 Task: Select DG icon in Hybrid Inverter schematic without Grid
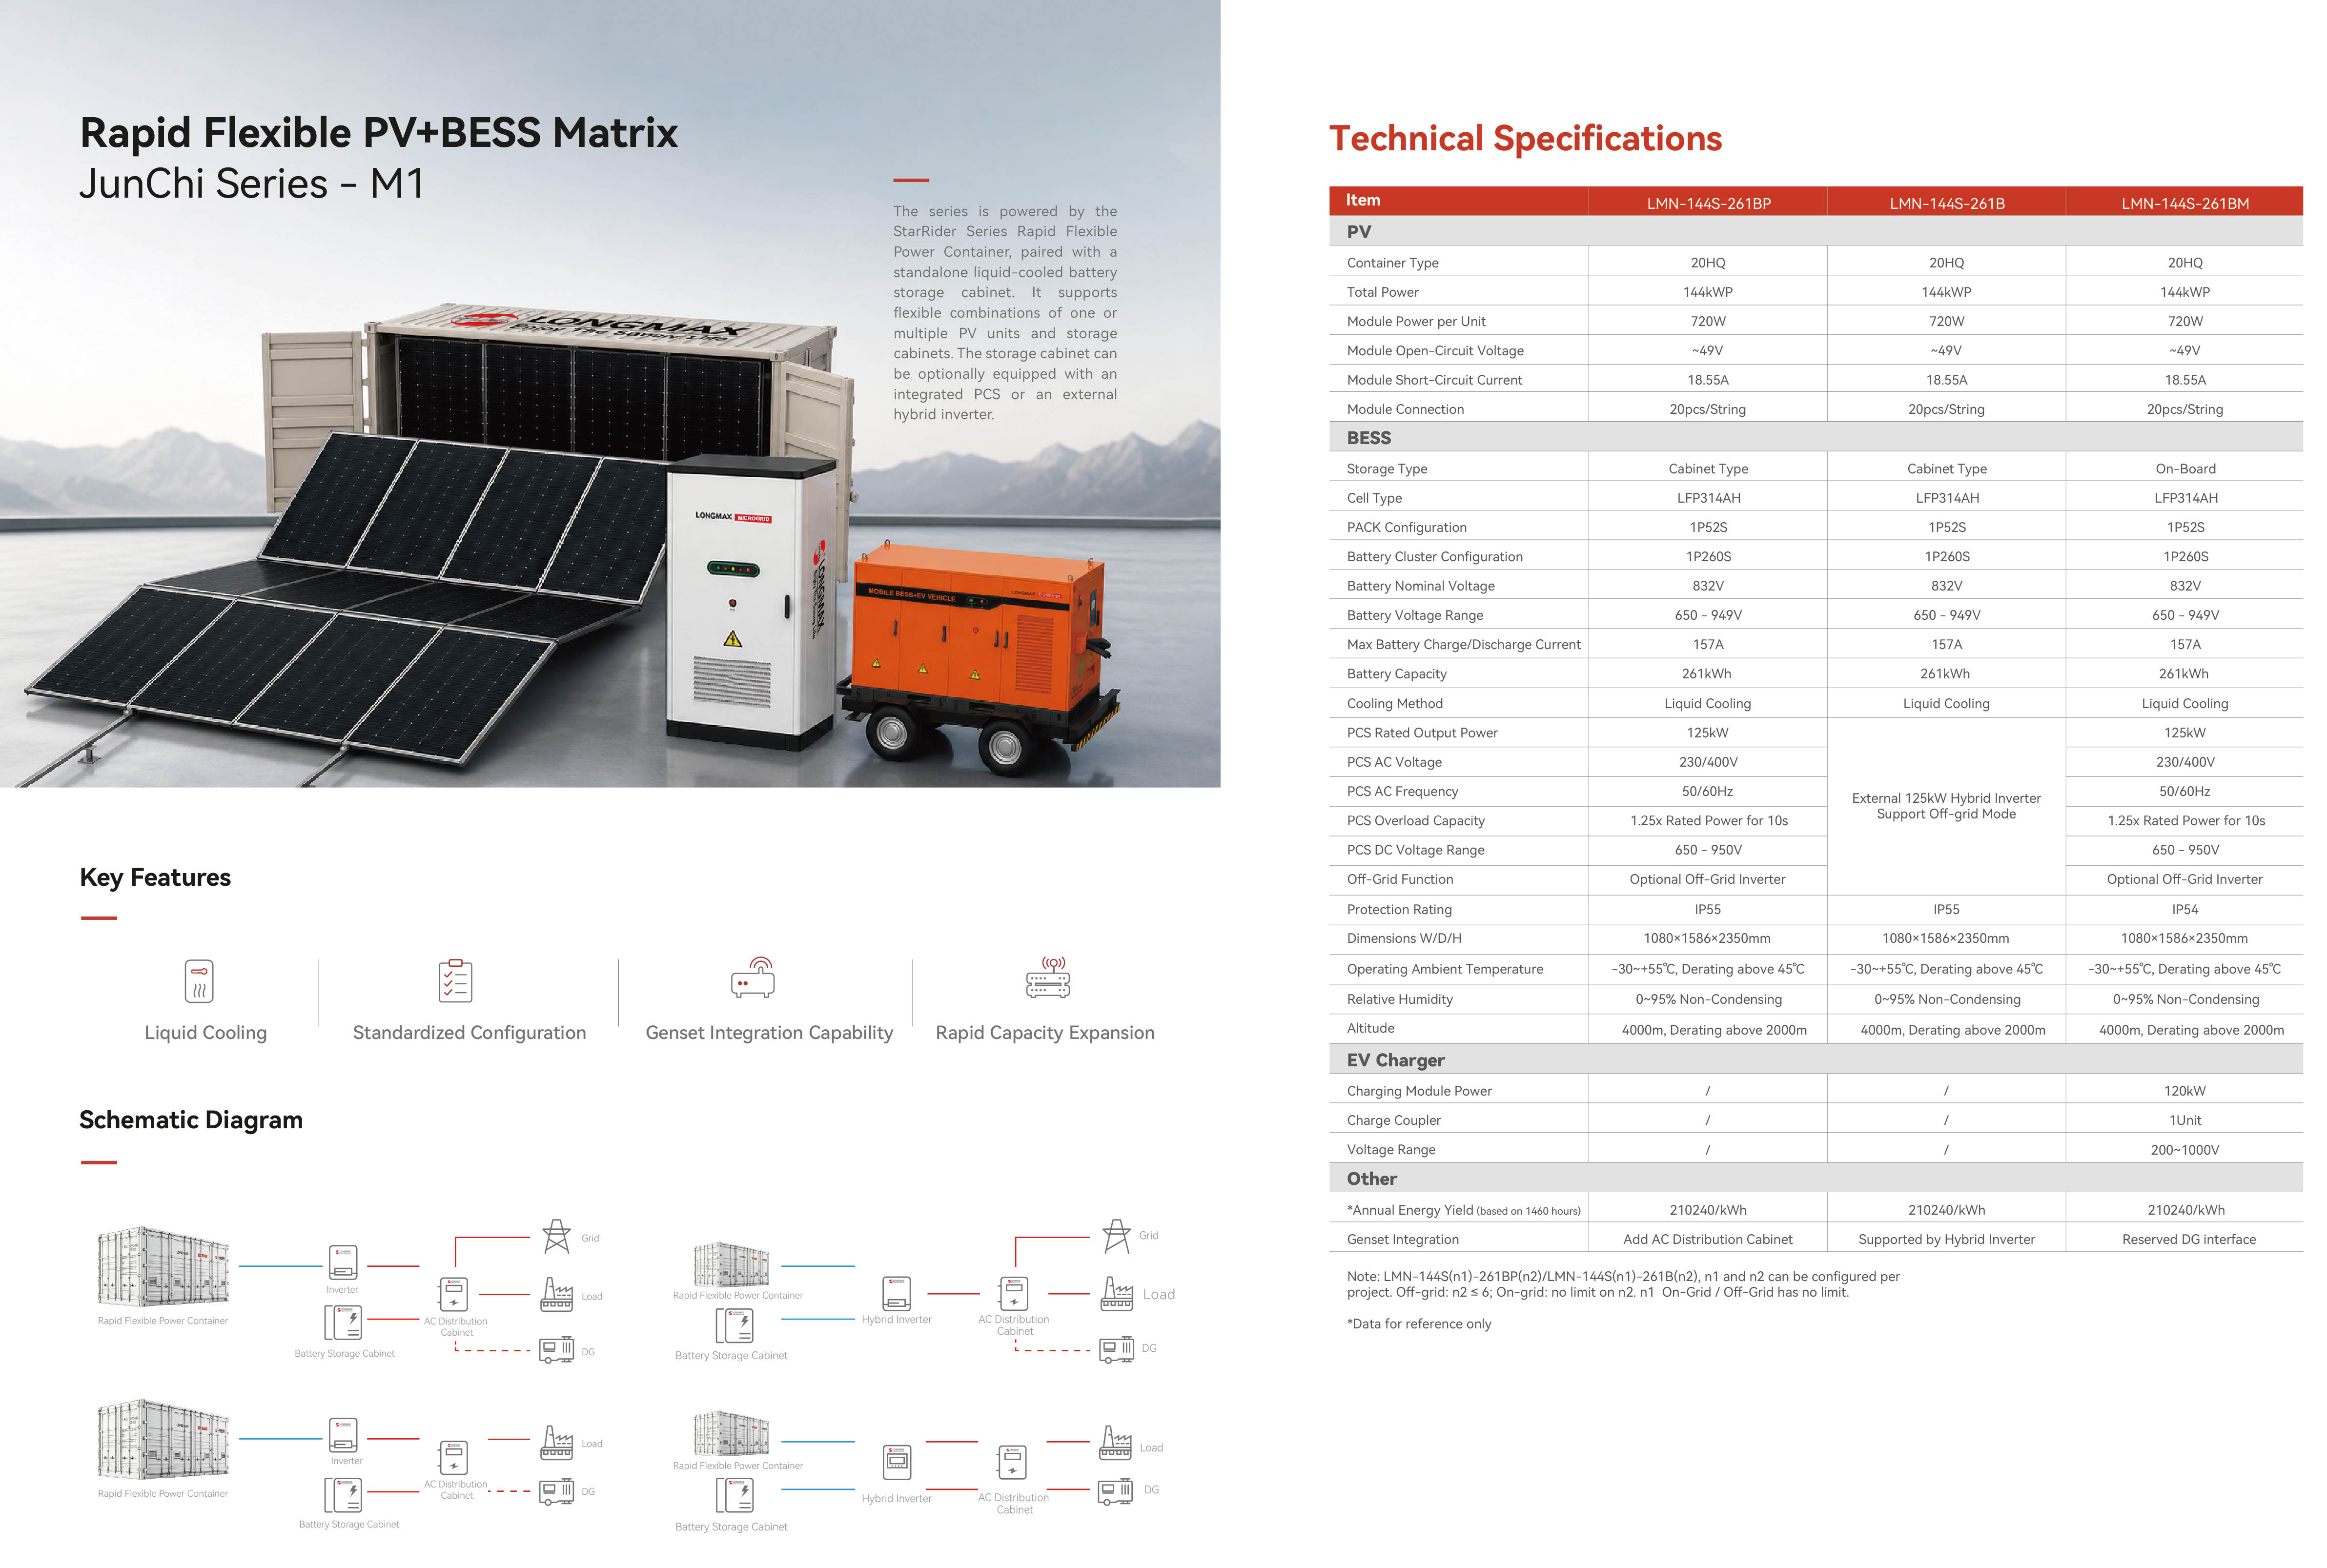coord(1116,1492)
